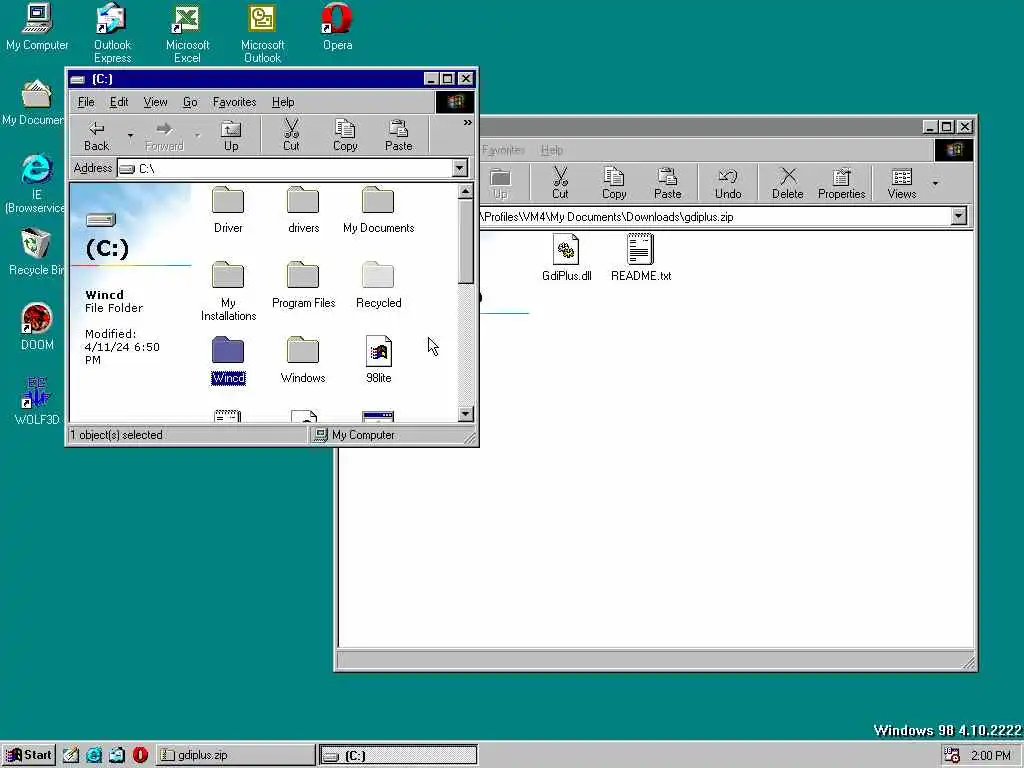
Task: Open Help menu in C: window
Action: (283, 102)
